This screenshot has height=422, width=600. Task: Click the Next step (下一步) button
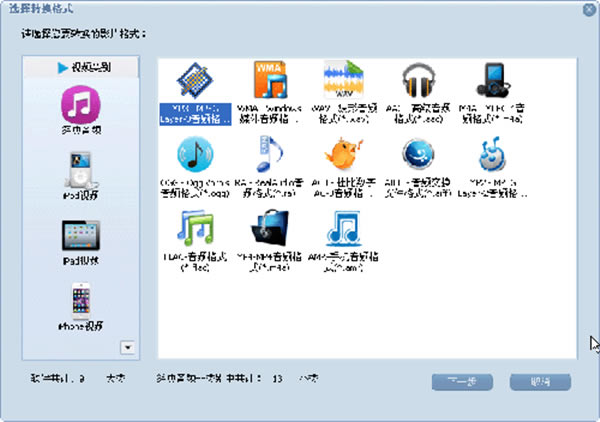462,382
